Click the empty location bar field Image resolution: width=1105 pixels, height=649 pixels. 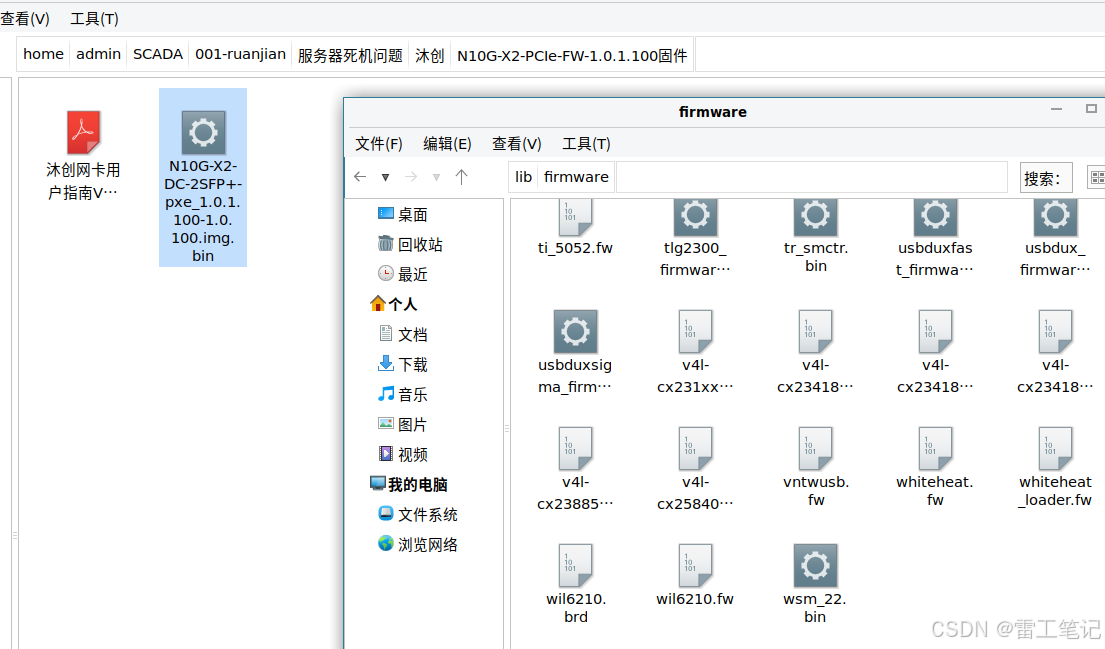812,177
